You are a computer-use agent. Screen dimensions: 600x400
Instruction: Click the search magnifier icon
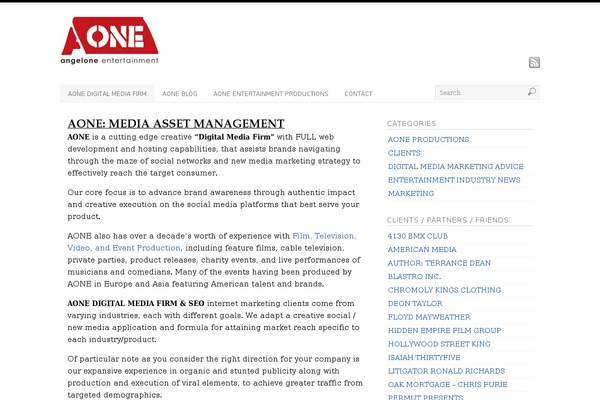pyautogui.click(x=532, y=92)
